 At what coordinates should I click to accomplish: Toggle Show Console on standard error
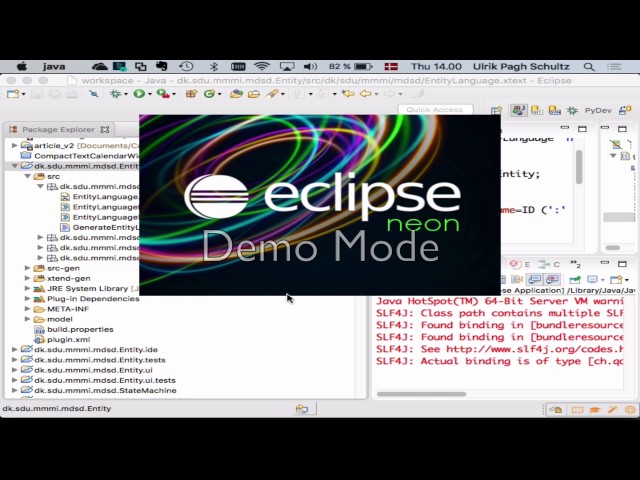click(x=552, y=280)
